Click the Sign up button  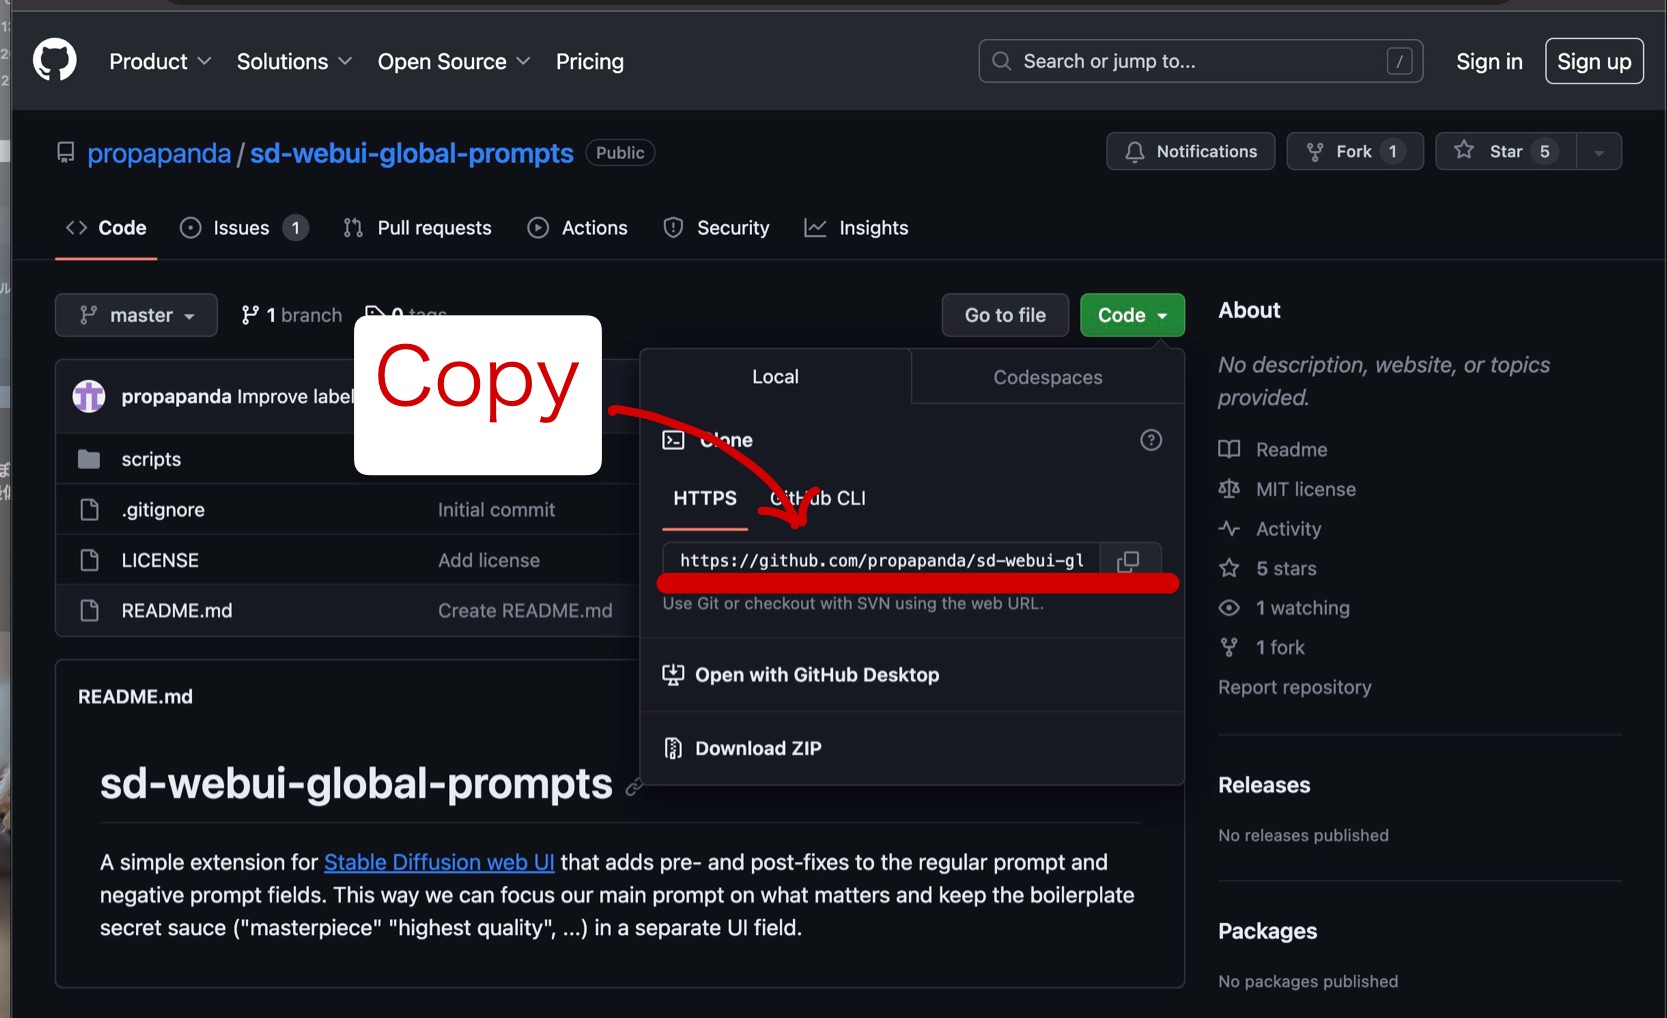coord(1594,61)
